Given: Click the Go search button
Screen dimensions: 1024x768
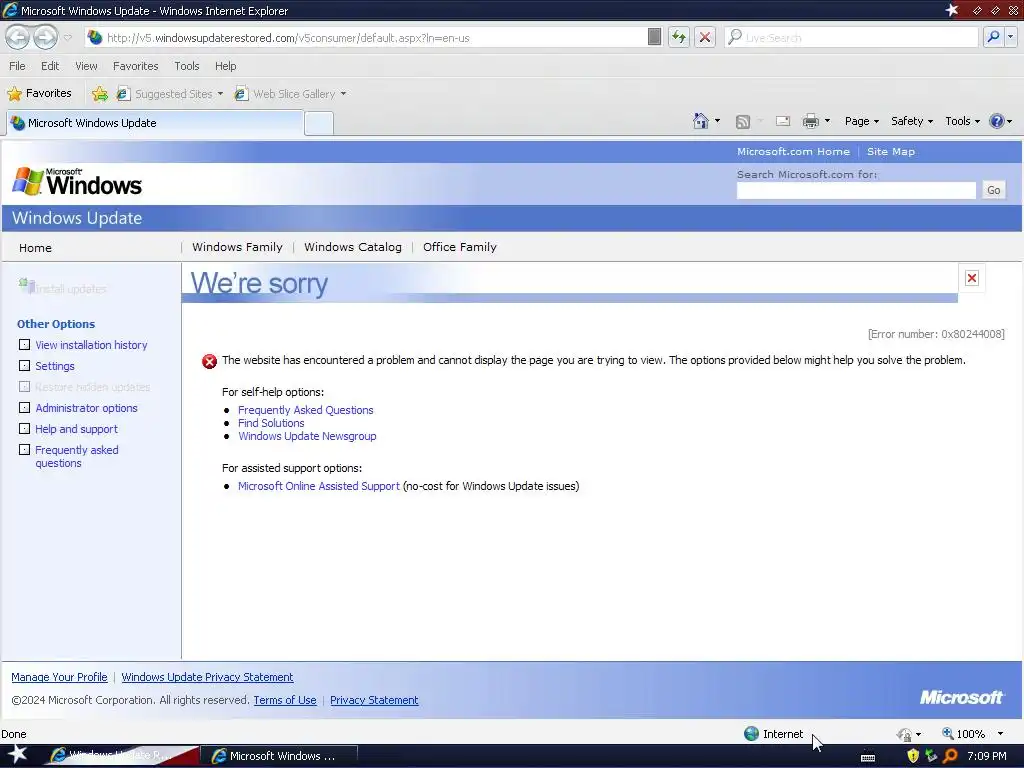Looking at the screenshot, I should click(x=993, y=190).
